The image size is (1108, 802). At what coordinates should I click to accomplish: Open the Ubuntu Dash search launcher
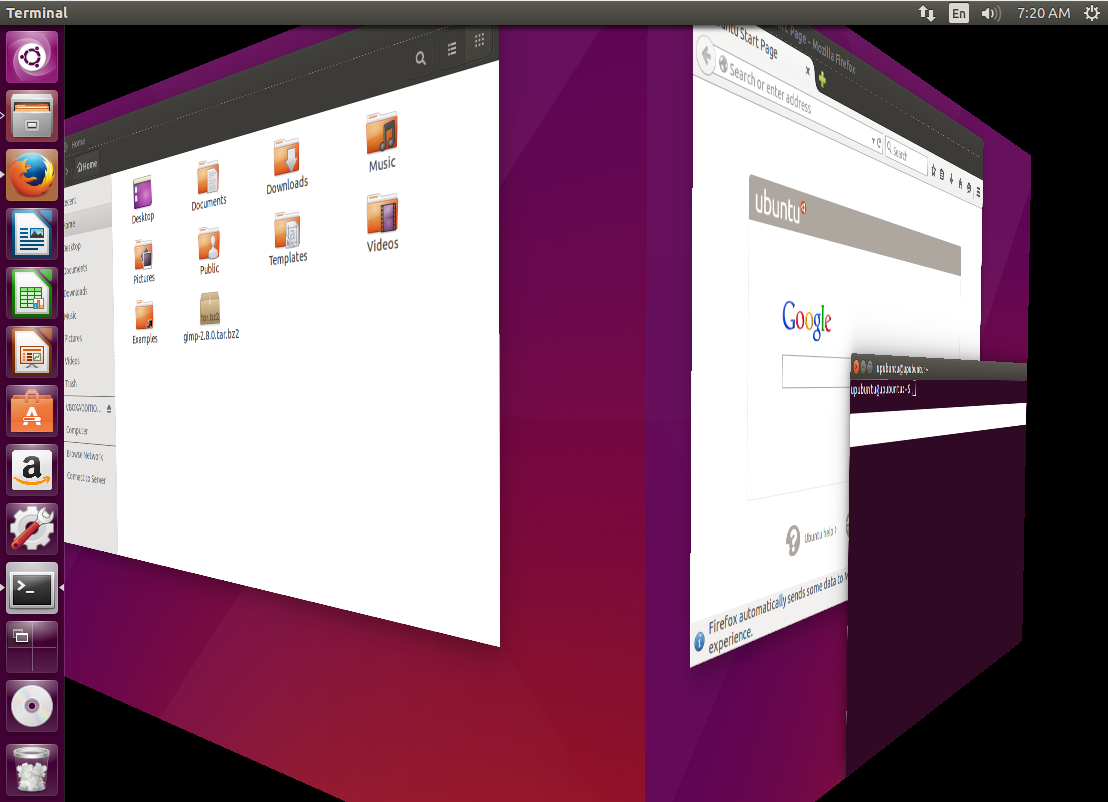(32, 57)
